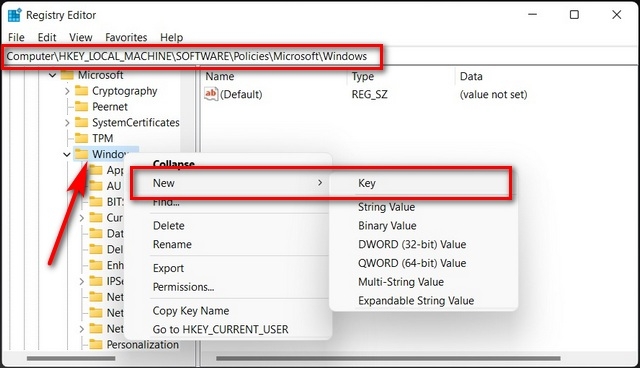The width and height of the screenshot is (640, 368).
Task: Click the Microsoft folder icon in tree
Action: [x=67, y=75]
